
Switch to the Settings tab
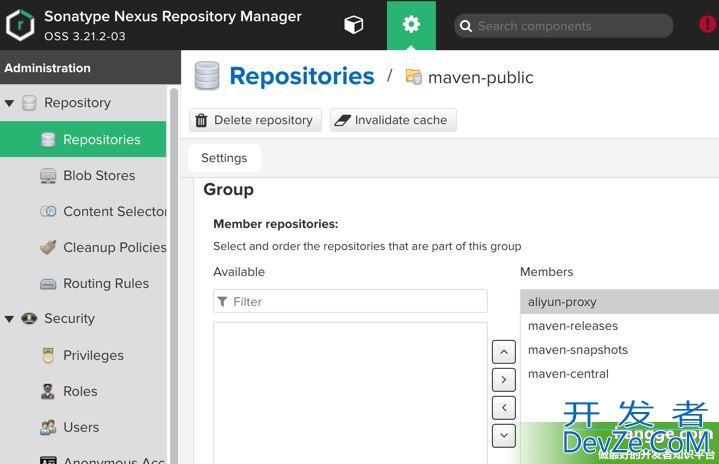(224, 158)
